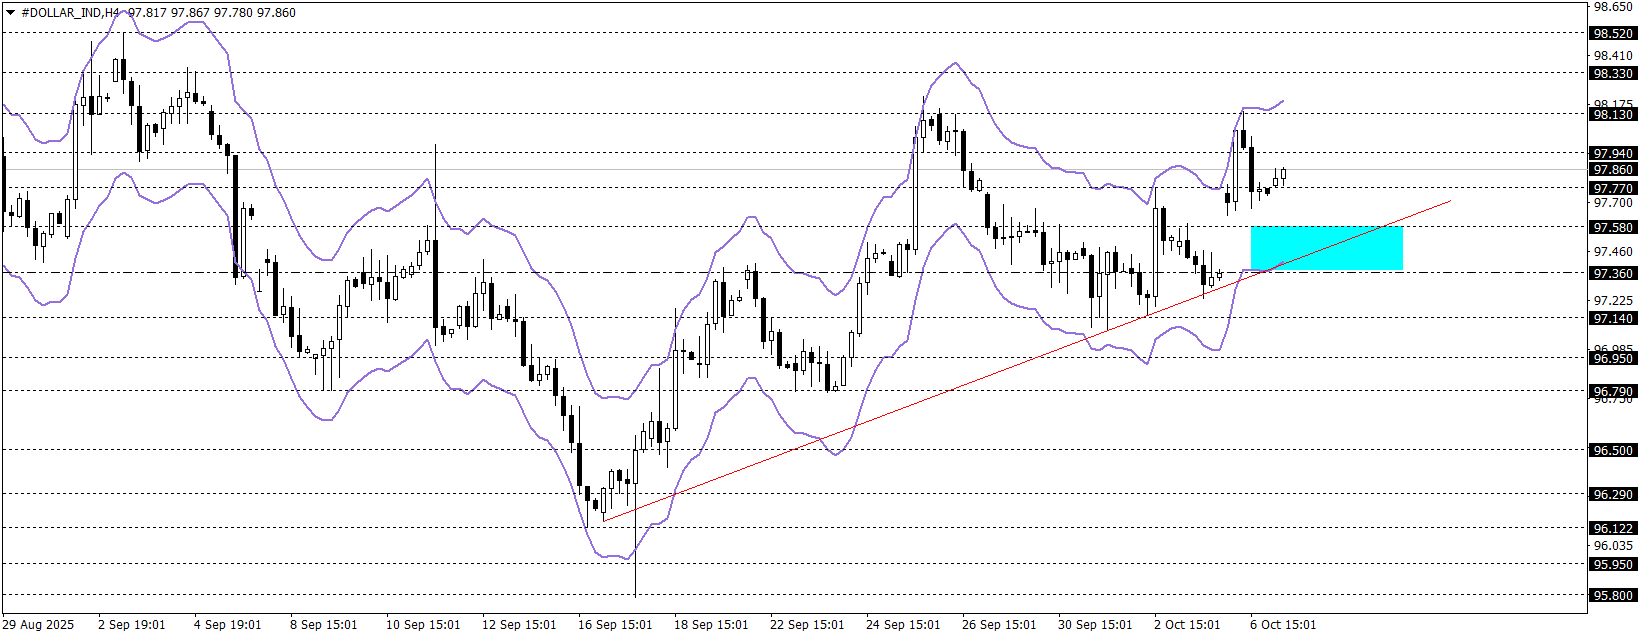Click the 98.330 price level label
The width and height of the screenshot is (1644, 637).
coord(1613,73)
